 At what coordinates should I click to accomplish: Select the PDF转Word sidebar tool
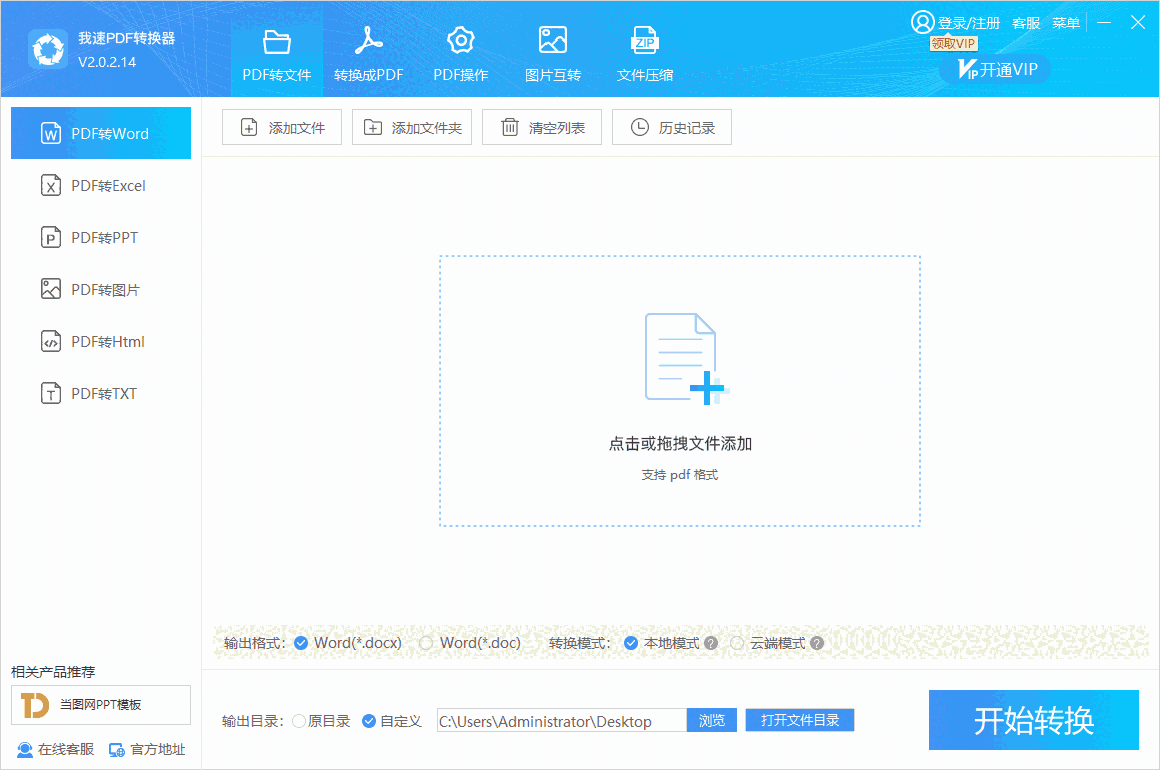click(100, 132)
